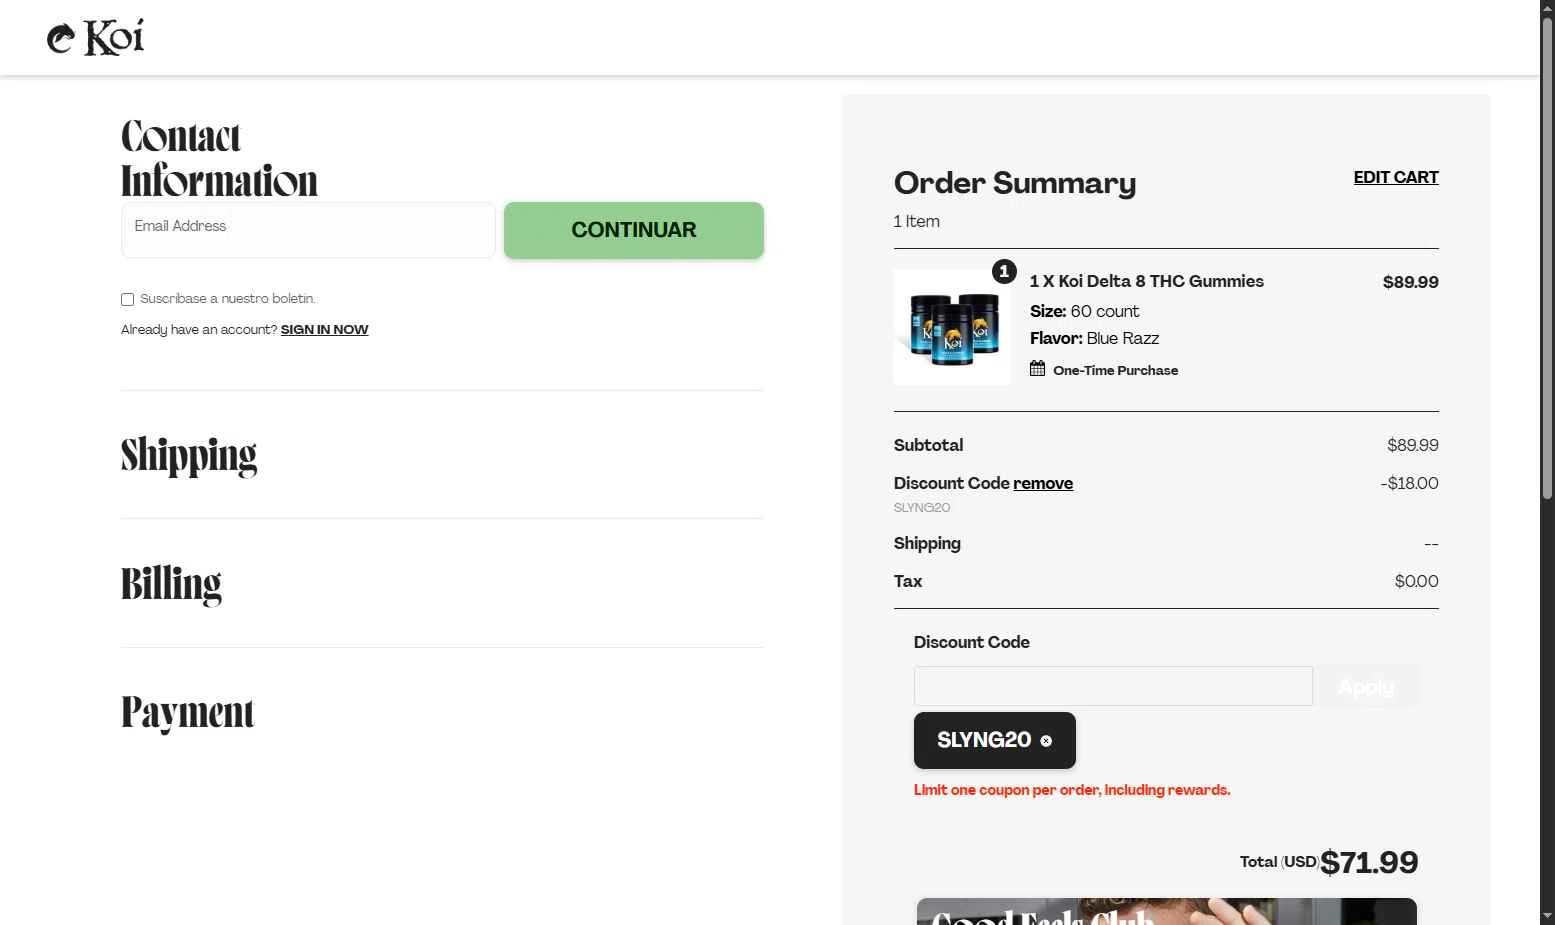The height and width of the screenshot is (925, 1555).
Task: Expand the Billing section heading
Action: (x=171, y=584)
